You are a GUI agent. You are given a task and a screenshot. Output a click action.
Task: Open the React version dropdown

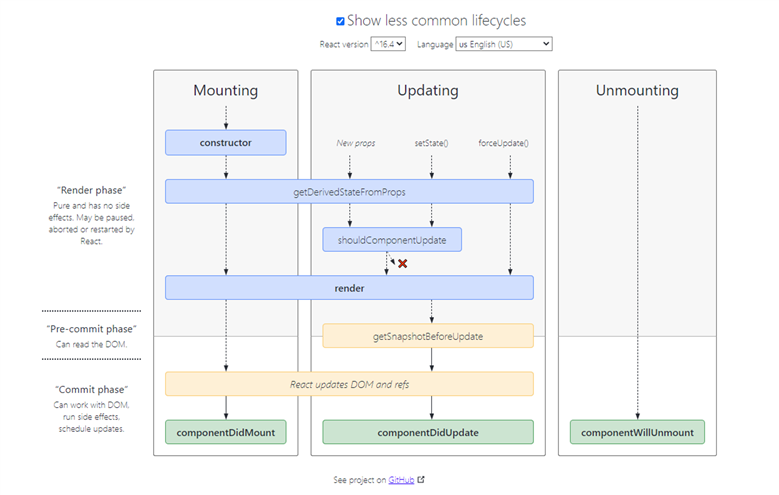388,44
